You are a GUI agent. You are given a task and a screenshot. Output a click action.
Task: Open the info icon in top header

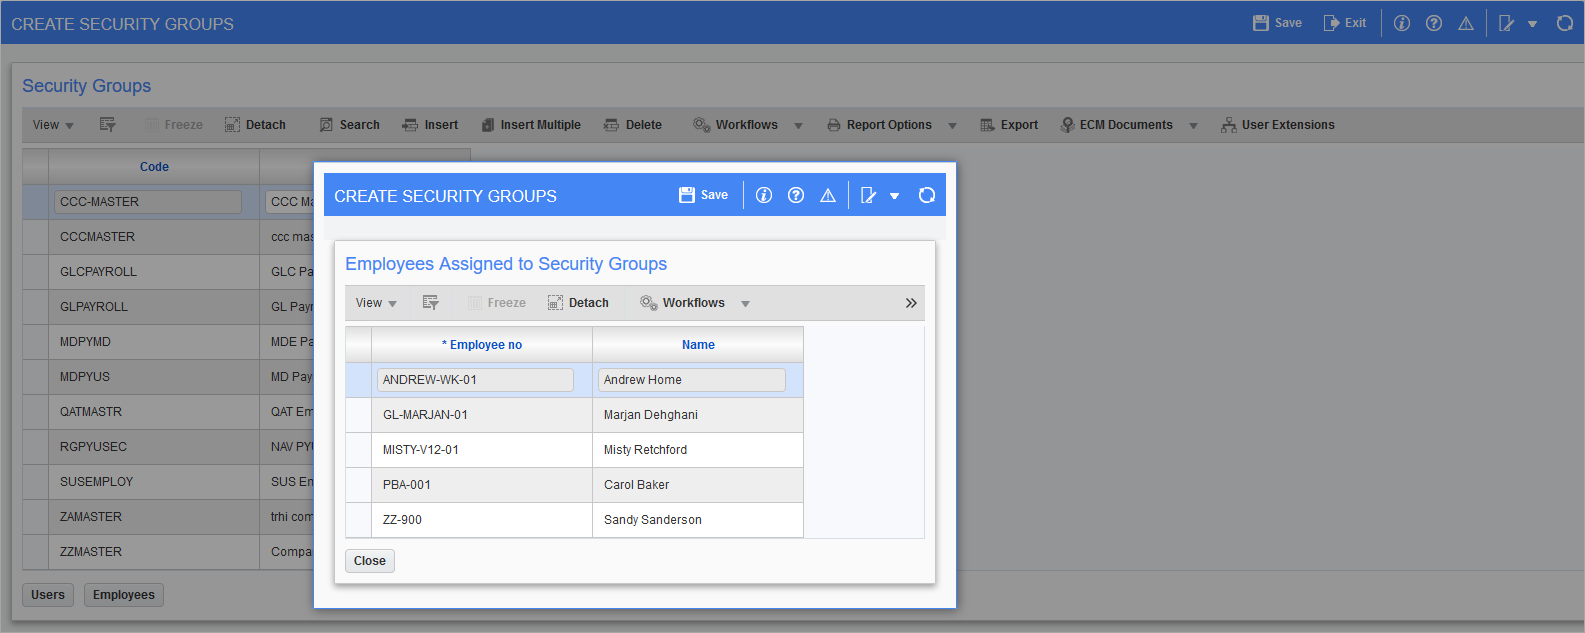pyautogui.click(x=1402, y=23)
